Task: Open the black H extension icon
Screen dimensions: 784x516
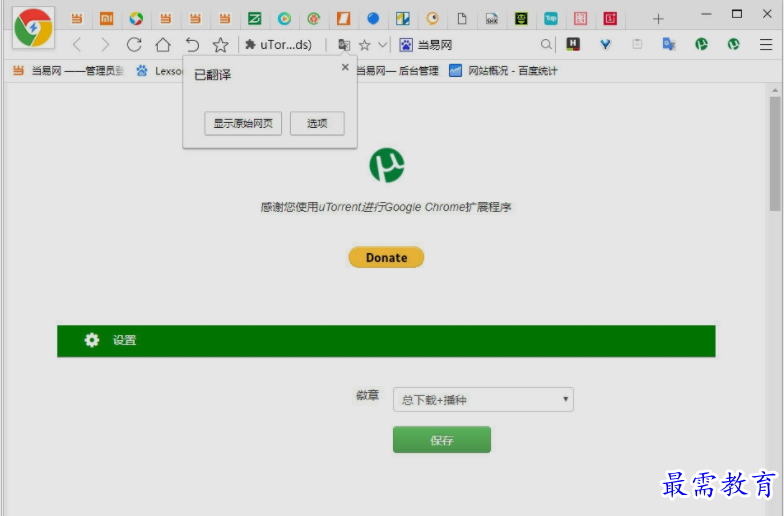Action: tap(573, 44)
